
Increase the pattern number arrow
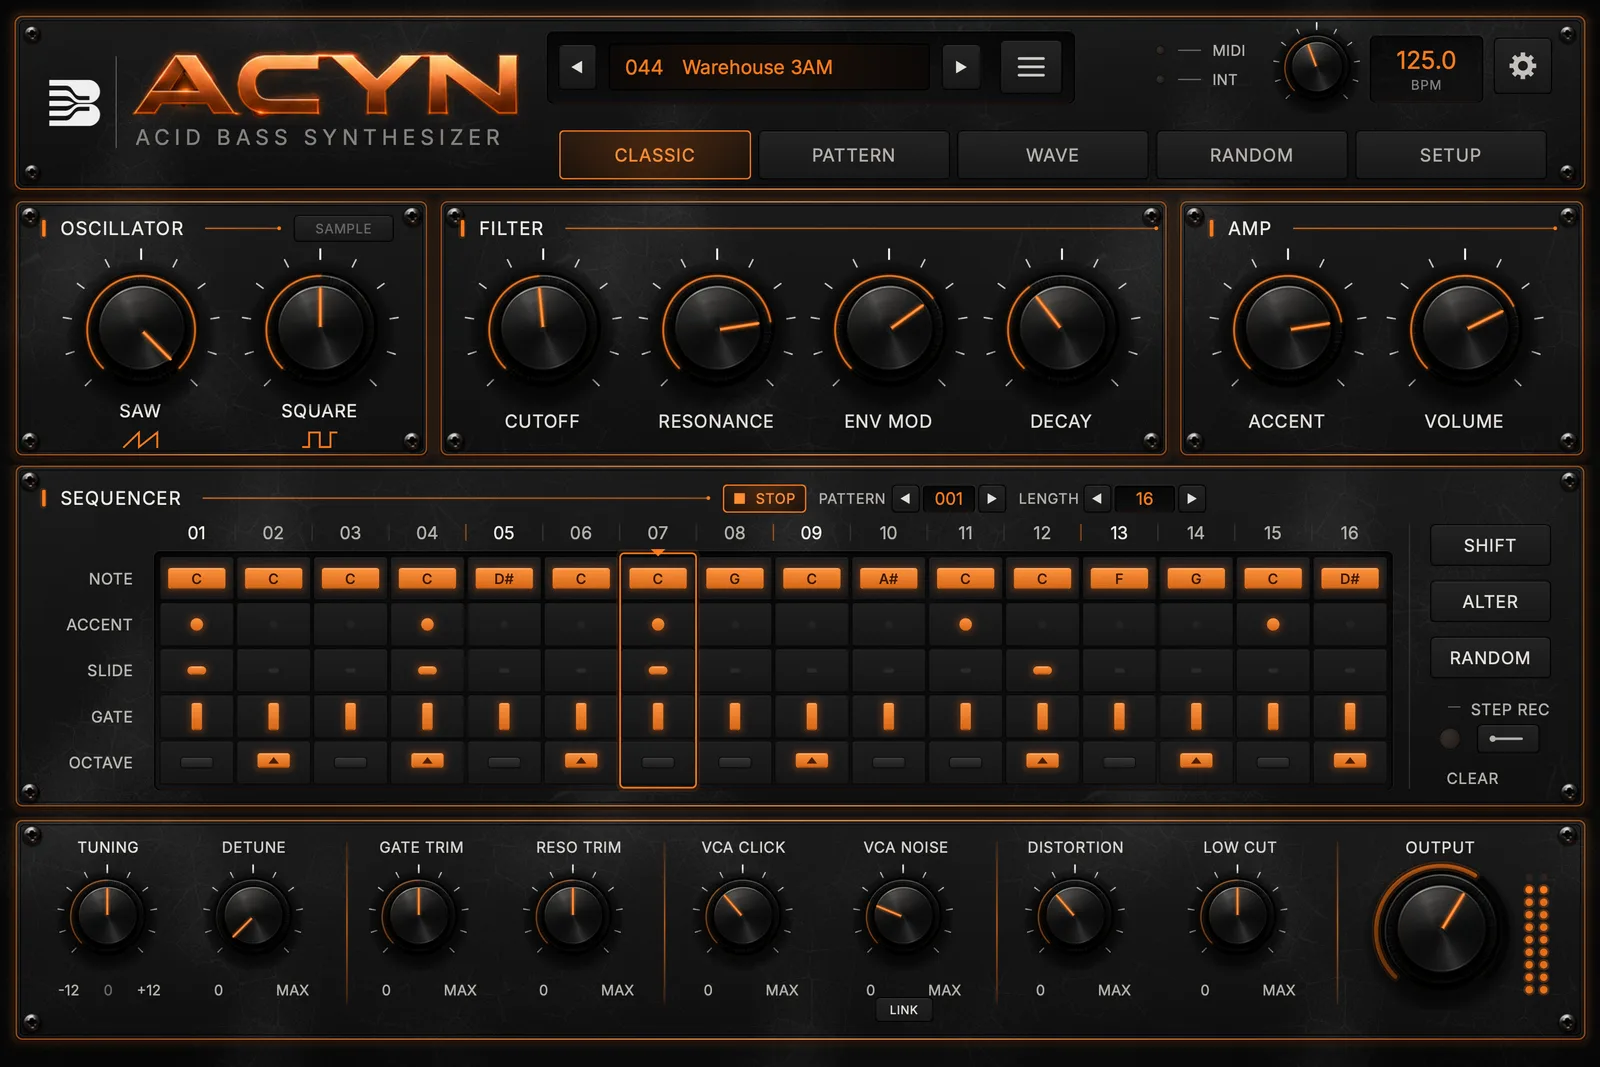point(992,498)
